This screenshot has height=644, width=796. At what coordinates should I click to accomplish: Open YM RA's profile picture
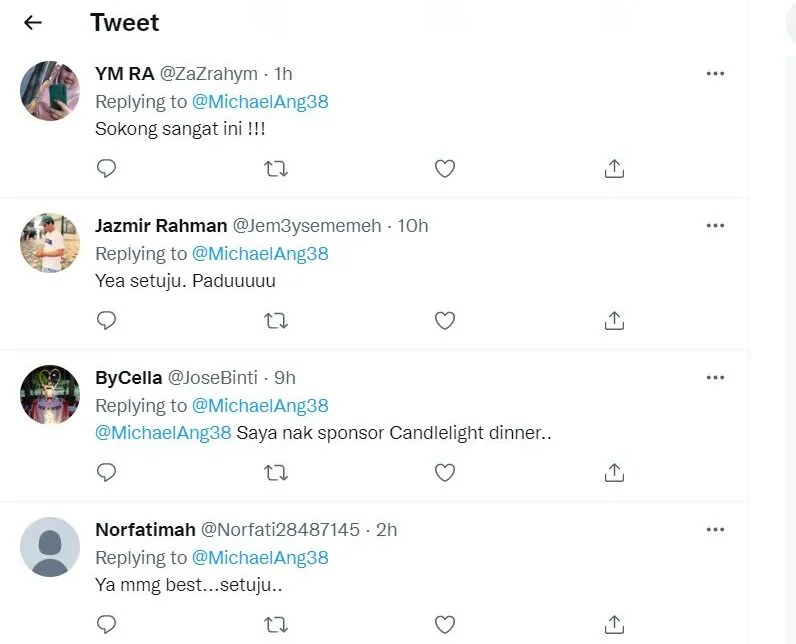[50, 91]
